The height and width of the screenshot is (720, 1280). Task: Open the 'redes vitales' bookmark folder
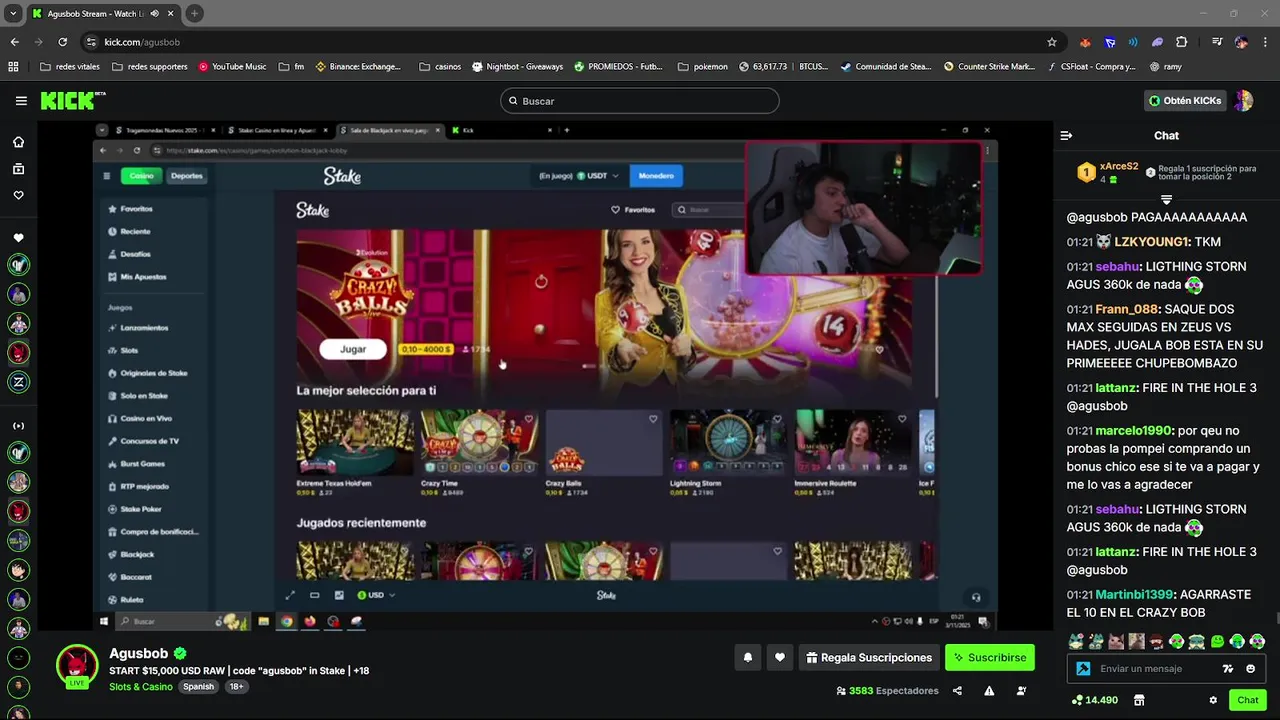click(x=69, y=67)
